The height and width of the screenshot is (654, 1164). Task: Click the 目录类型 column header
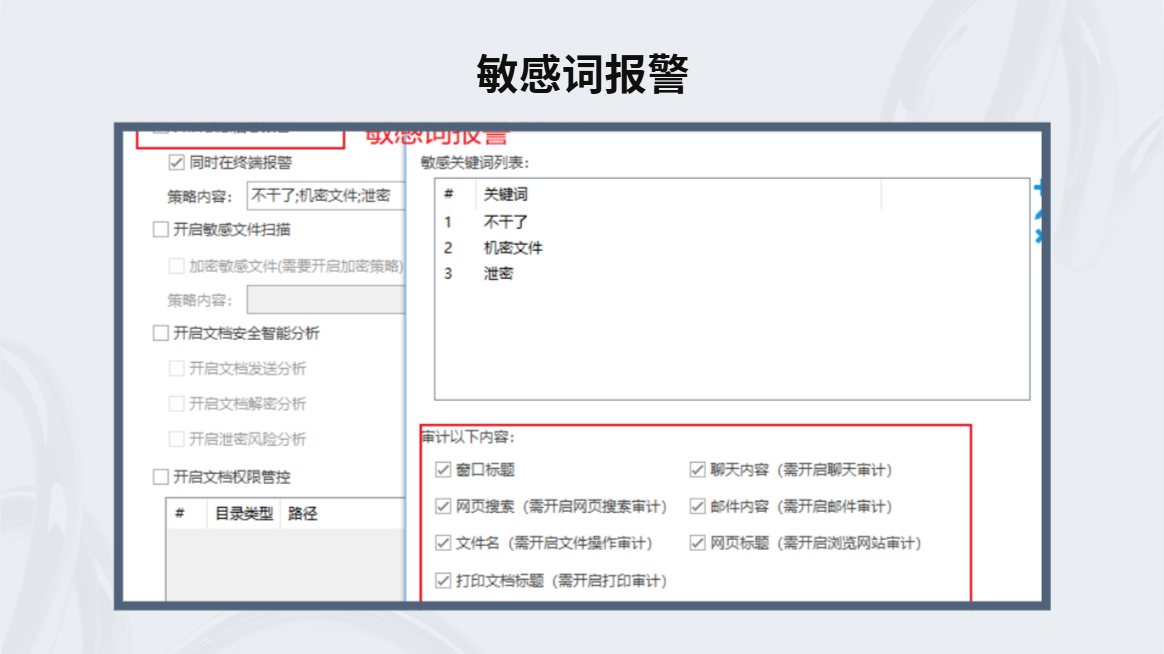[x=243, y=514]
